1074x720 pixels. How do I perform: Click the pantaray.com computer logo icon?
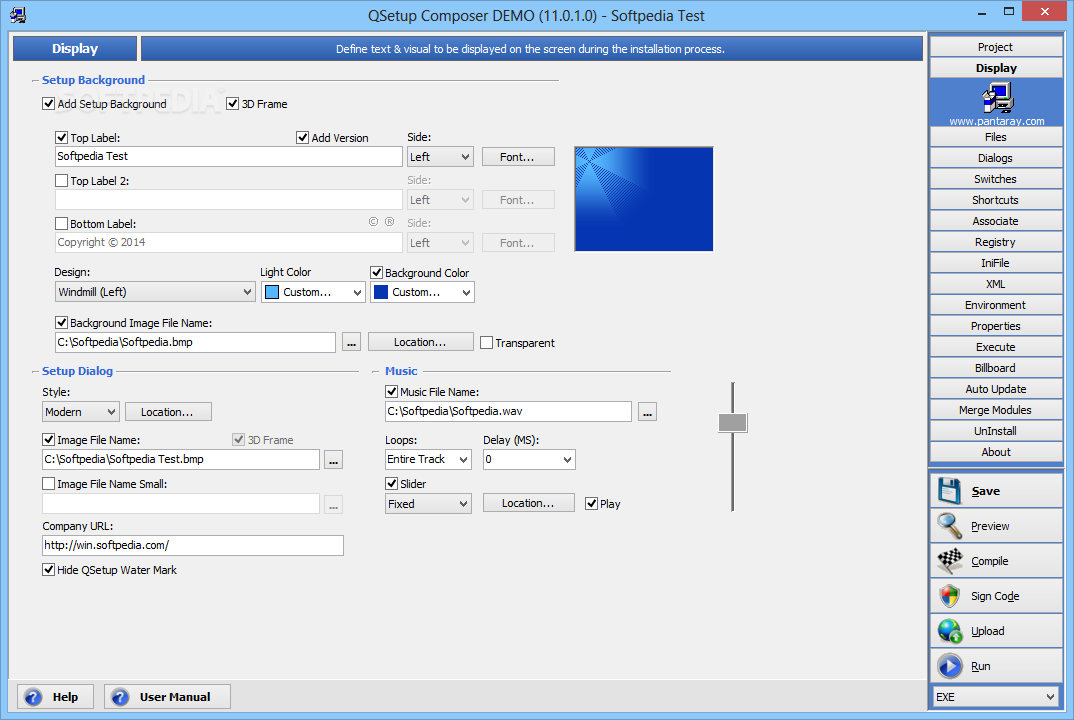click(x=997, y=98)
